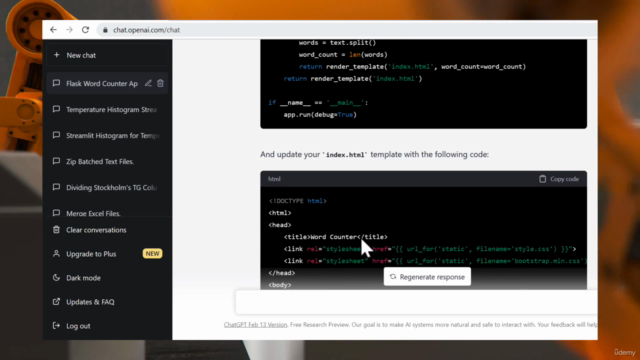Screen dimensions: 640x360
Task: Click the logout arrow icon
Action: point(56,326)
